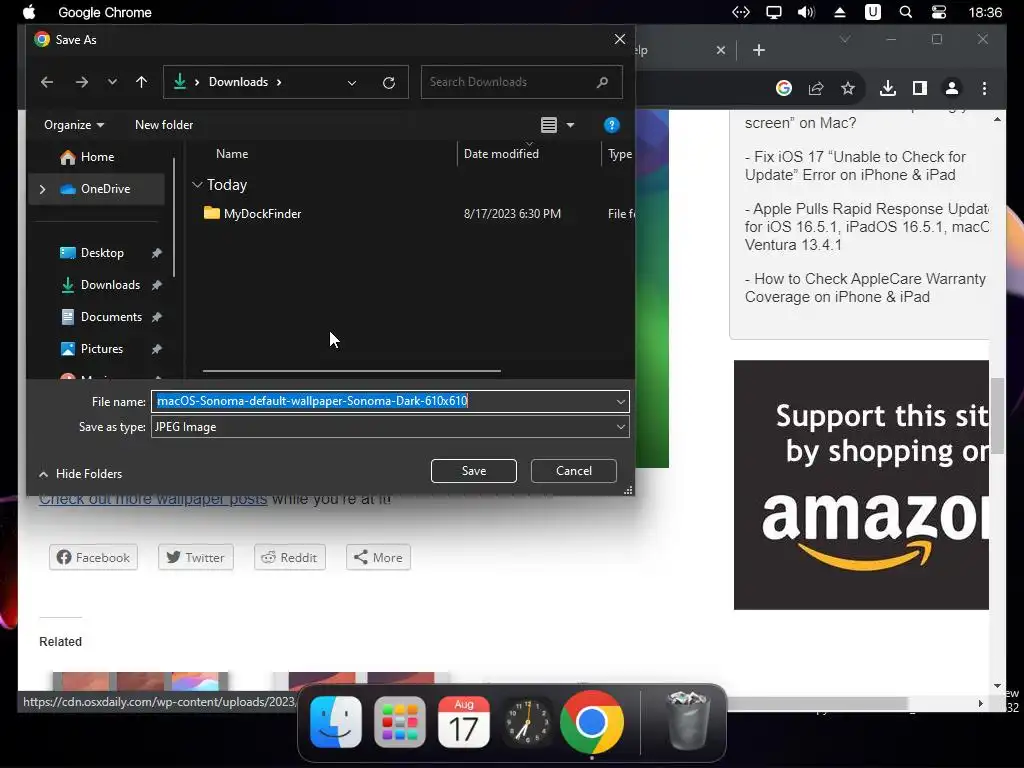
Task: Click the Save button
Action: tap(473, 471)
